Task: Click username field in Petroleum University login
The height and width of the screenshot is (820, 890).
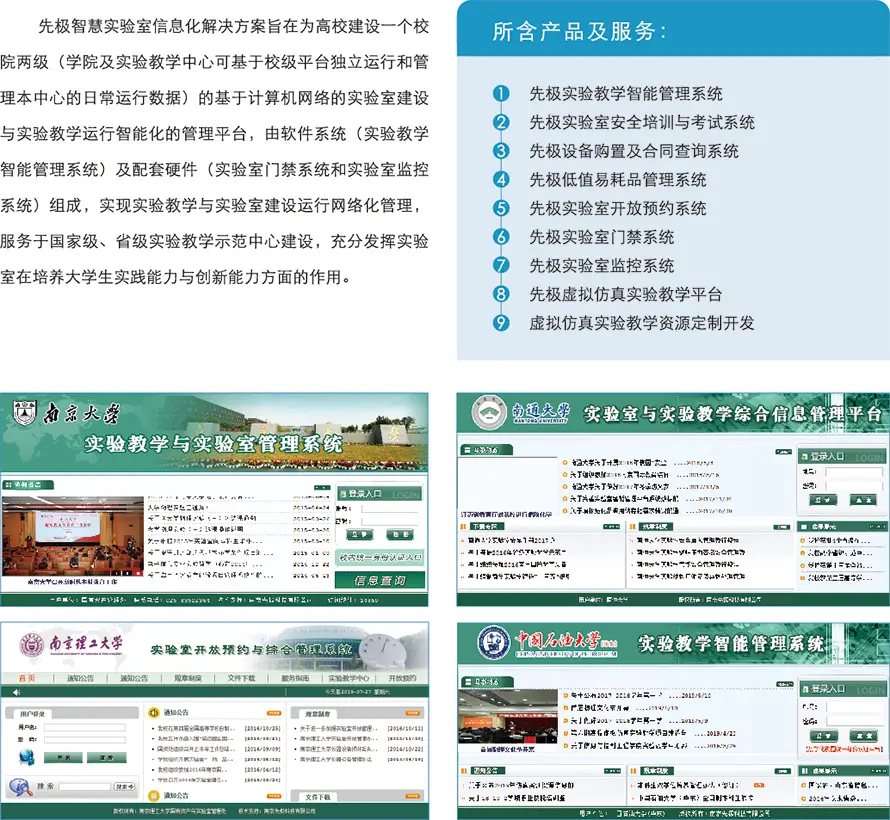Action: click(855, 707)
